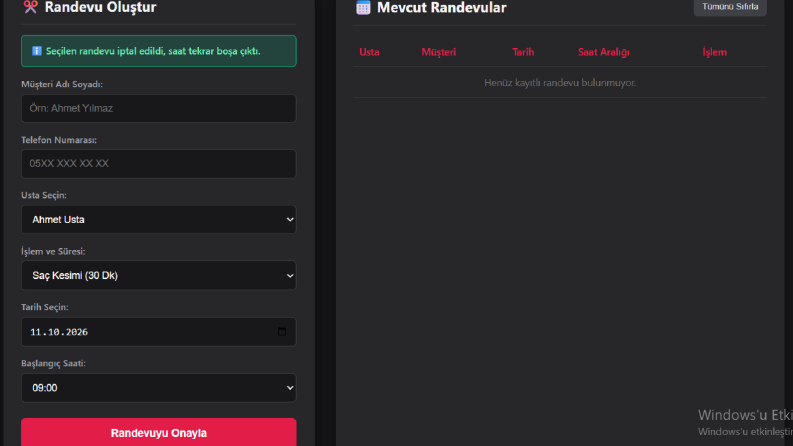Click the Mevcut Randevular heading
793x446 pixels.
pos(442,8)
